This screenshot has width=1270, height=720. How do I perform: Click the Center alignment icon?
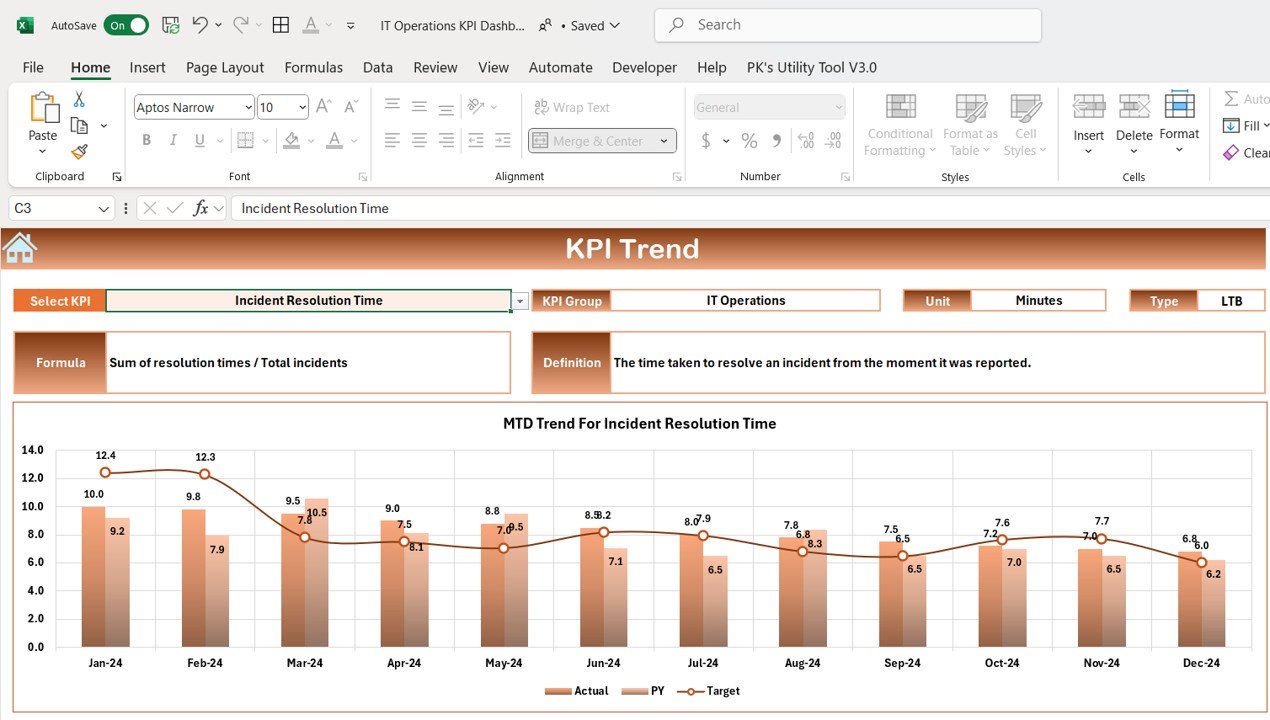pyautogui.click(x=420, y=141)
